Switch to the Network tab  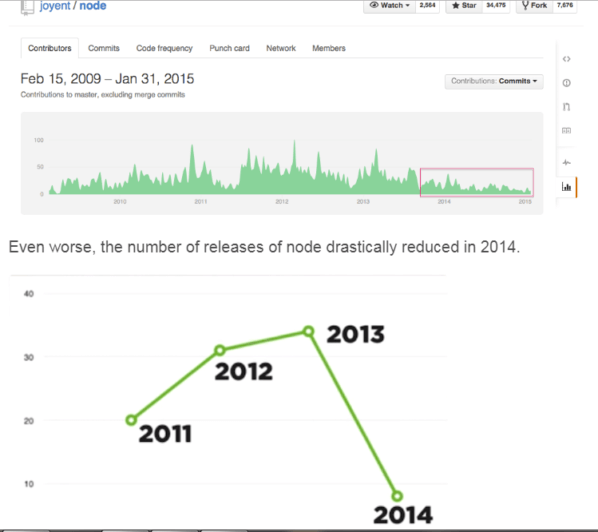(x=281, y=48)
